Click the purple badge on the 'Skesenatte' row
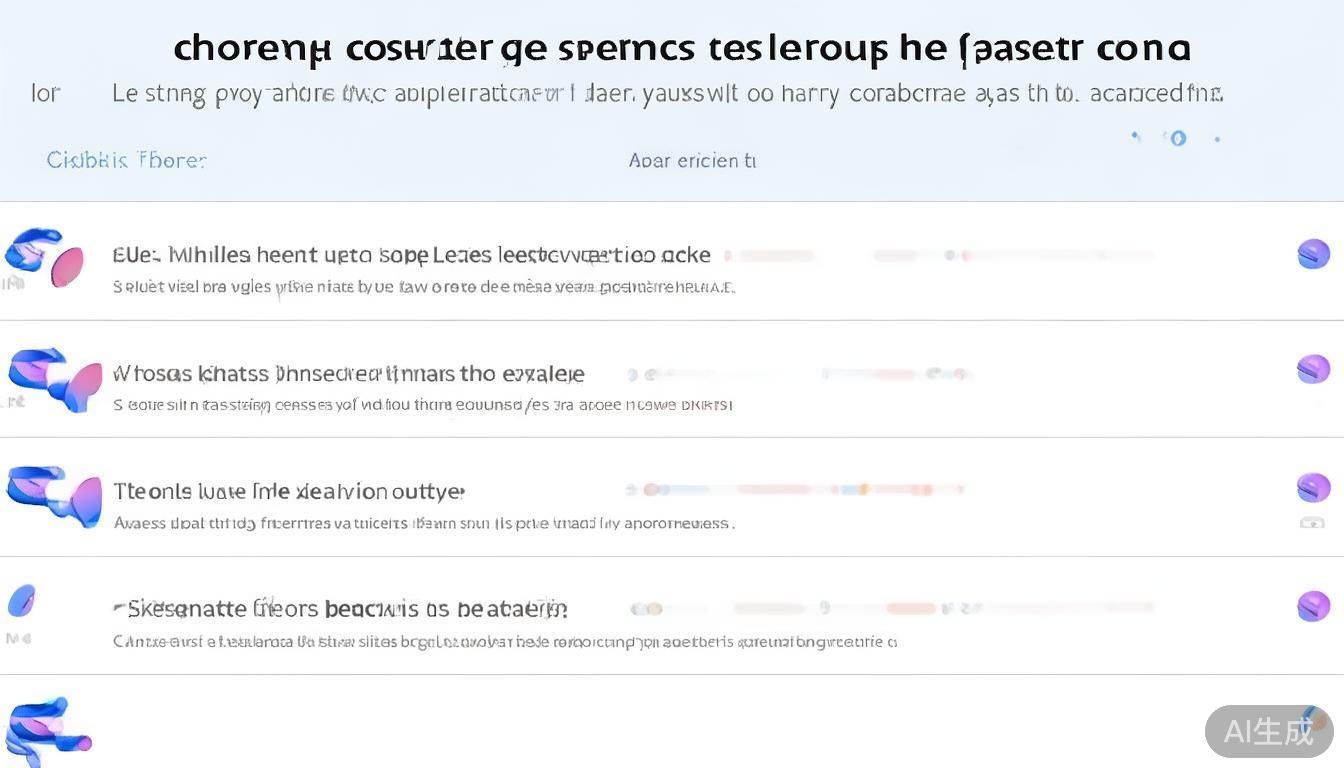The width and height of the screenshot is (1344, 768). point(1313,606)
